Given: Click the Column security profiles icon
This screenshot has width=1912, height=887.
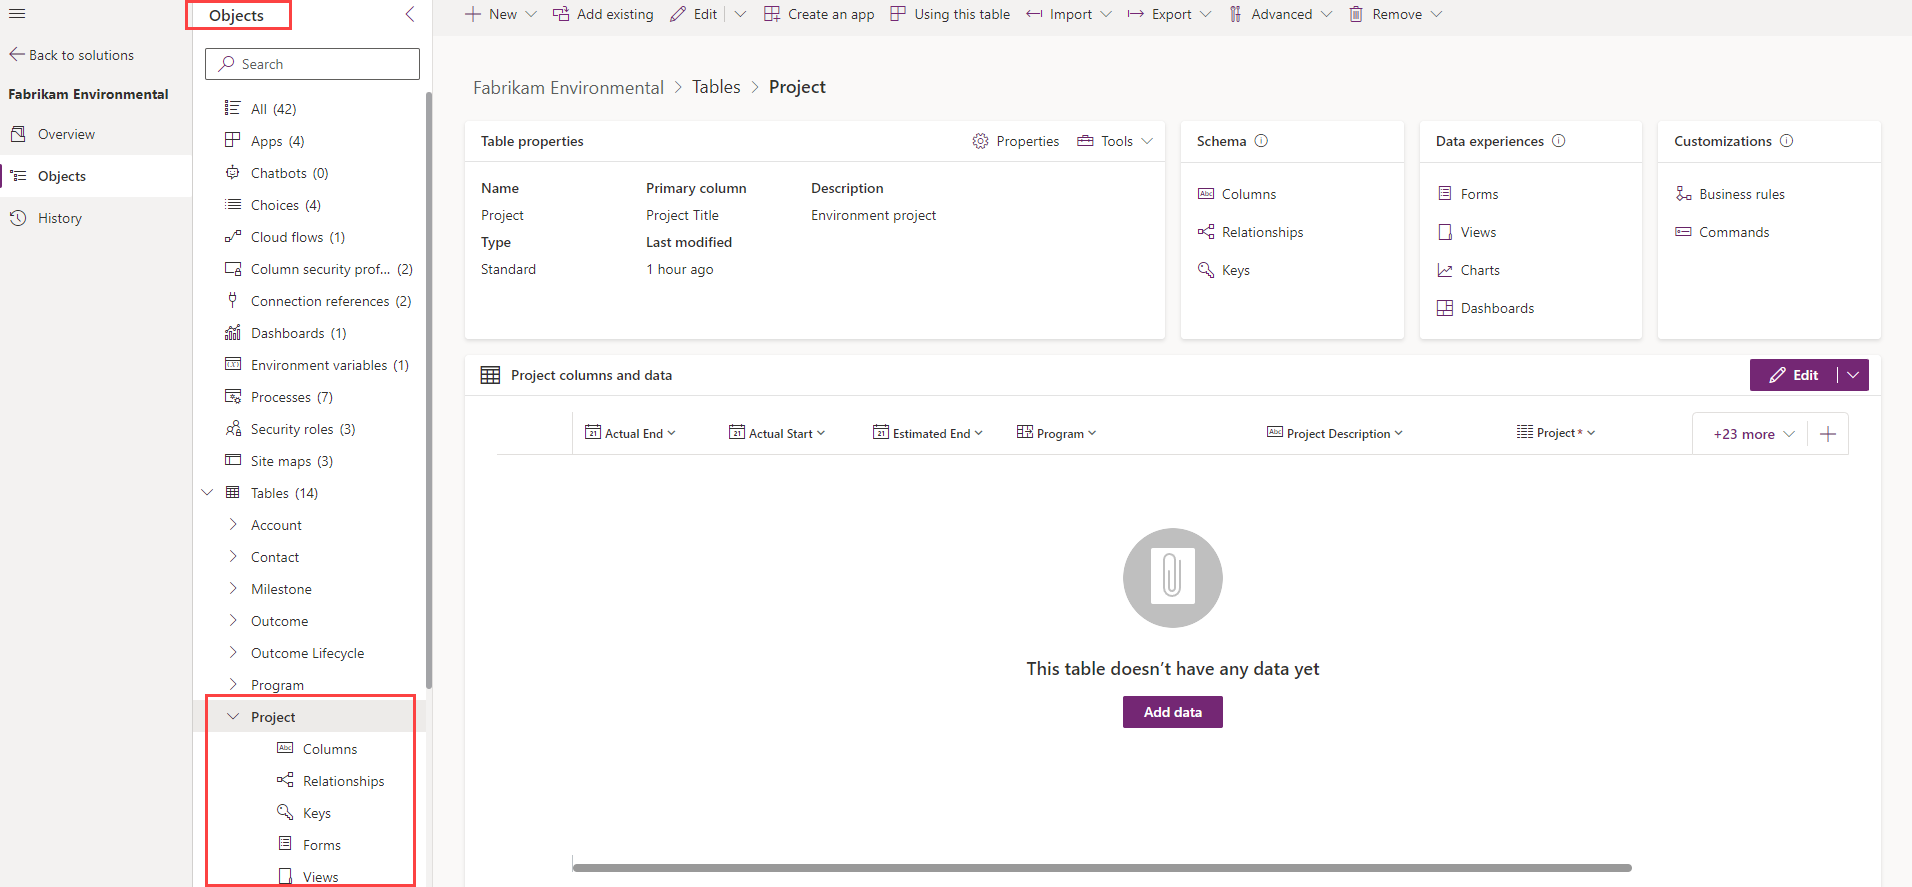Looking at the screenshot, I should [233, 269].
